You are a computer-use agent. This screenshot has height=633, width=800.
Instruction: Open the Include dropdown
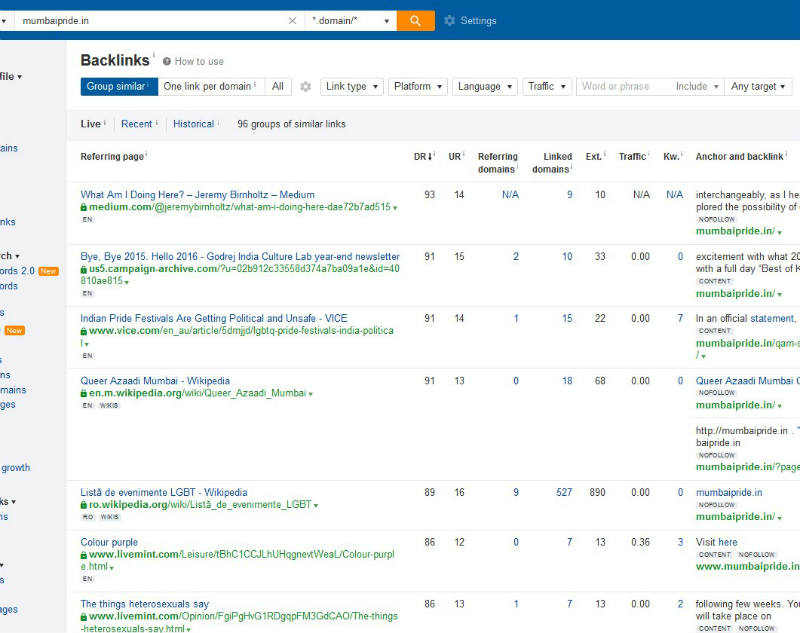point(697,87)
